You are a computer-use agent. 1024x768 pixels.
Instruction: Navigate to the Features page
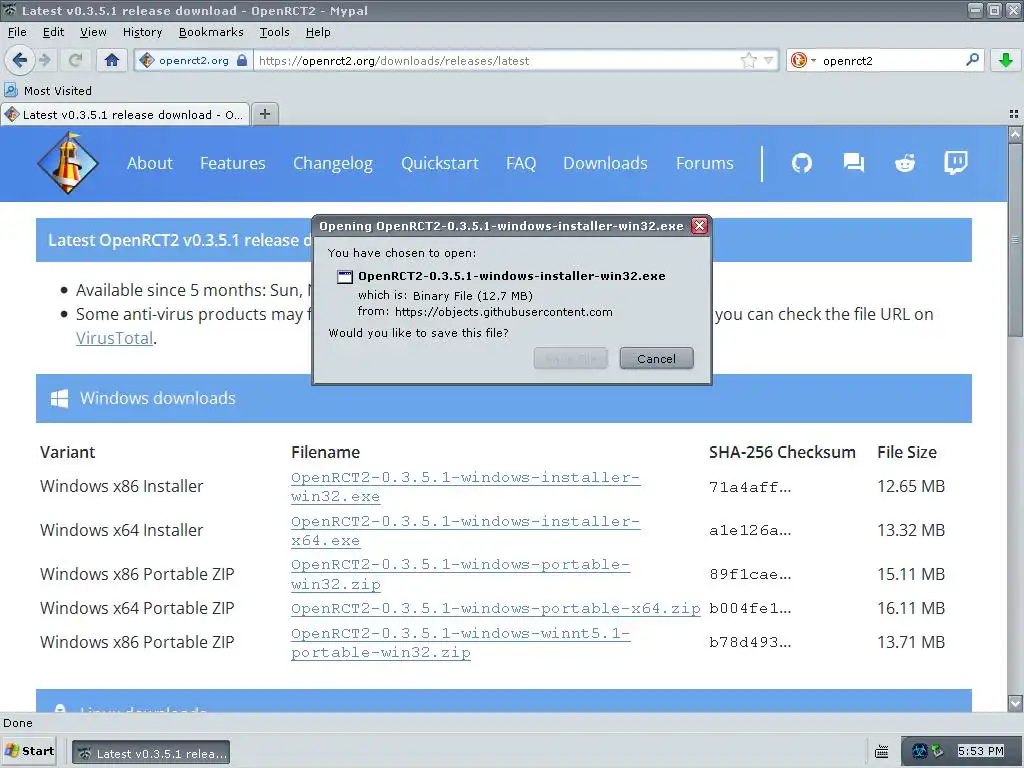pos(232,163)
